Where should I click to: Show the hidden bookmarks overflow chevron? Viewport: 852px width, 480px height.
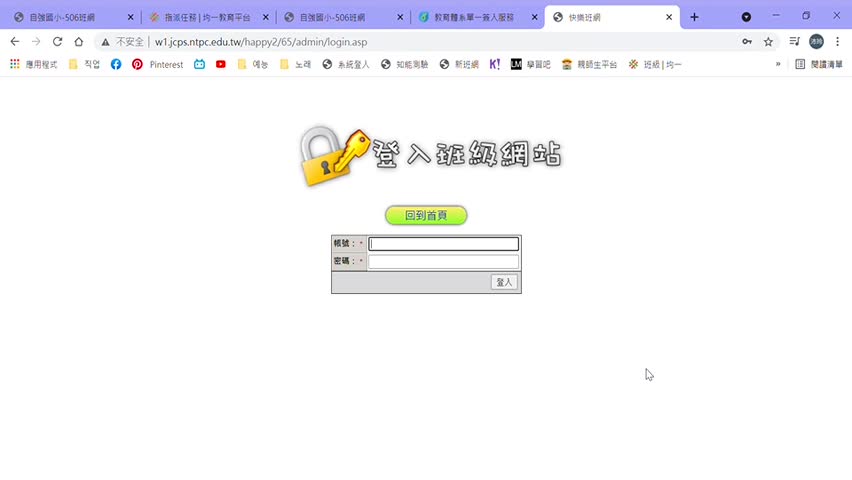coord(778,64)
